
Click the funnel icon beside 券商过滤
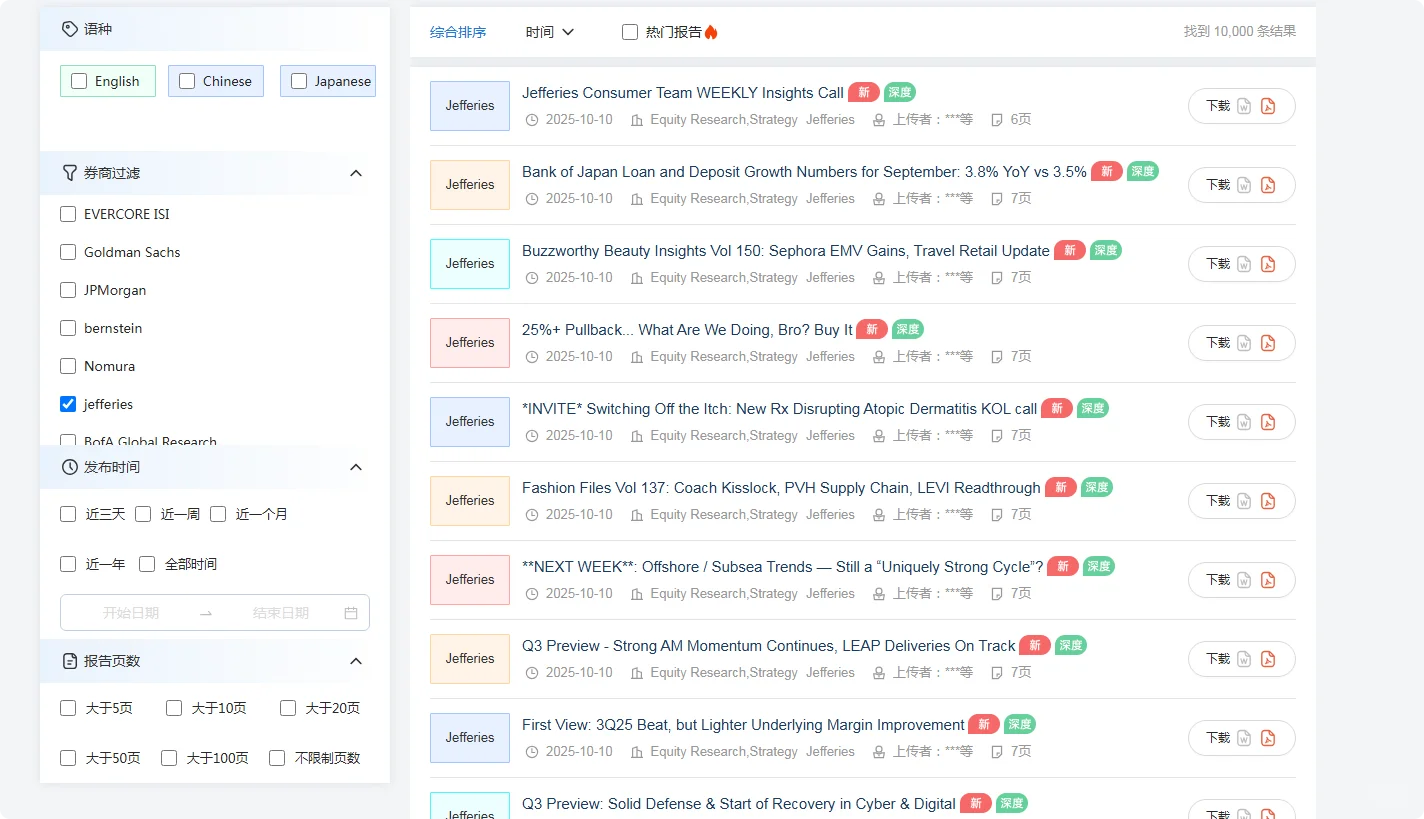click(x=69, y=173)
